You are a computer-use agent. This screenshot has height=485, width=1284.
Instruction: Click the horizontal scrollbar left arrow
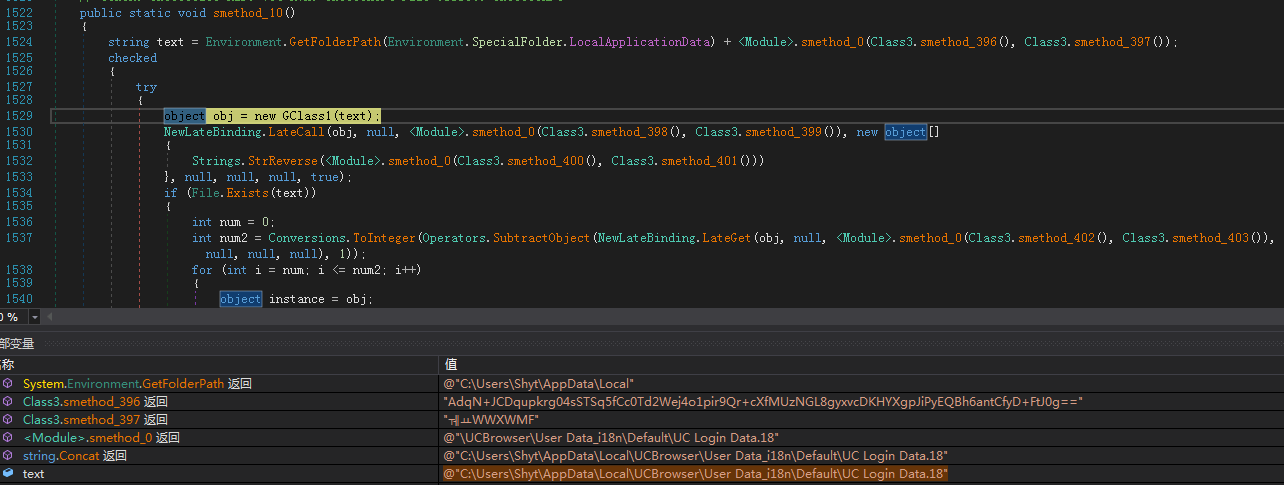pos(51,317)
